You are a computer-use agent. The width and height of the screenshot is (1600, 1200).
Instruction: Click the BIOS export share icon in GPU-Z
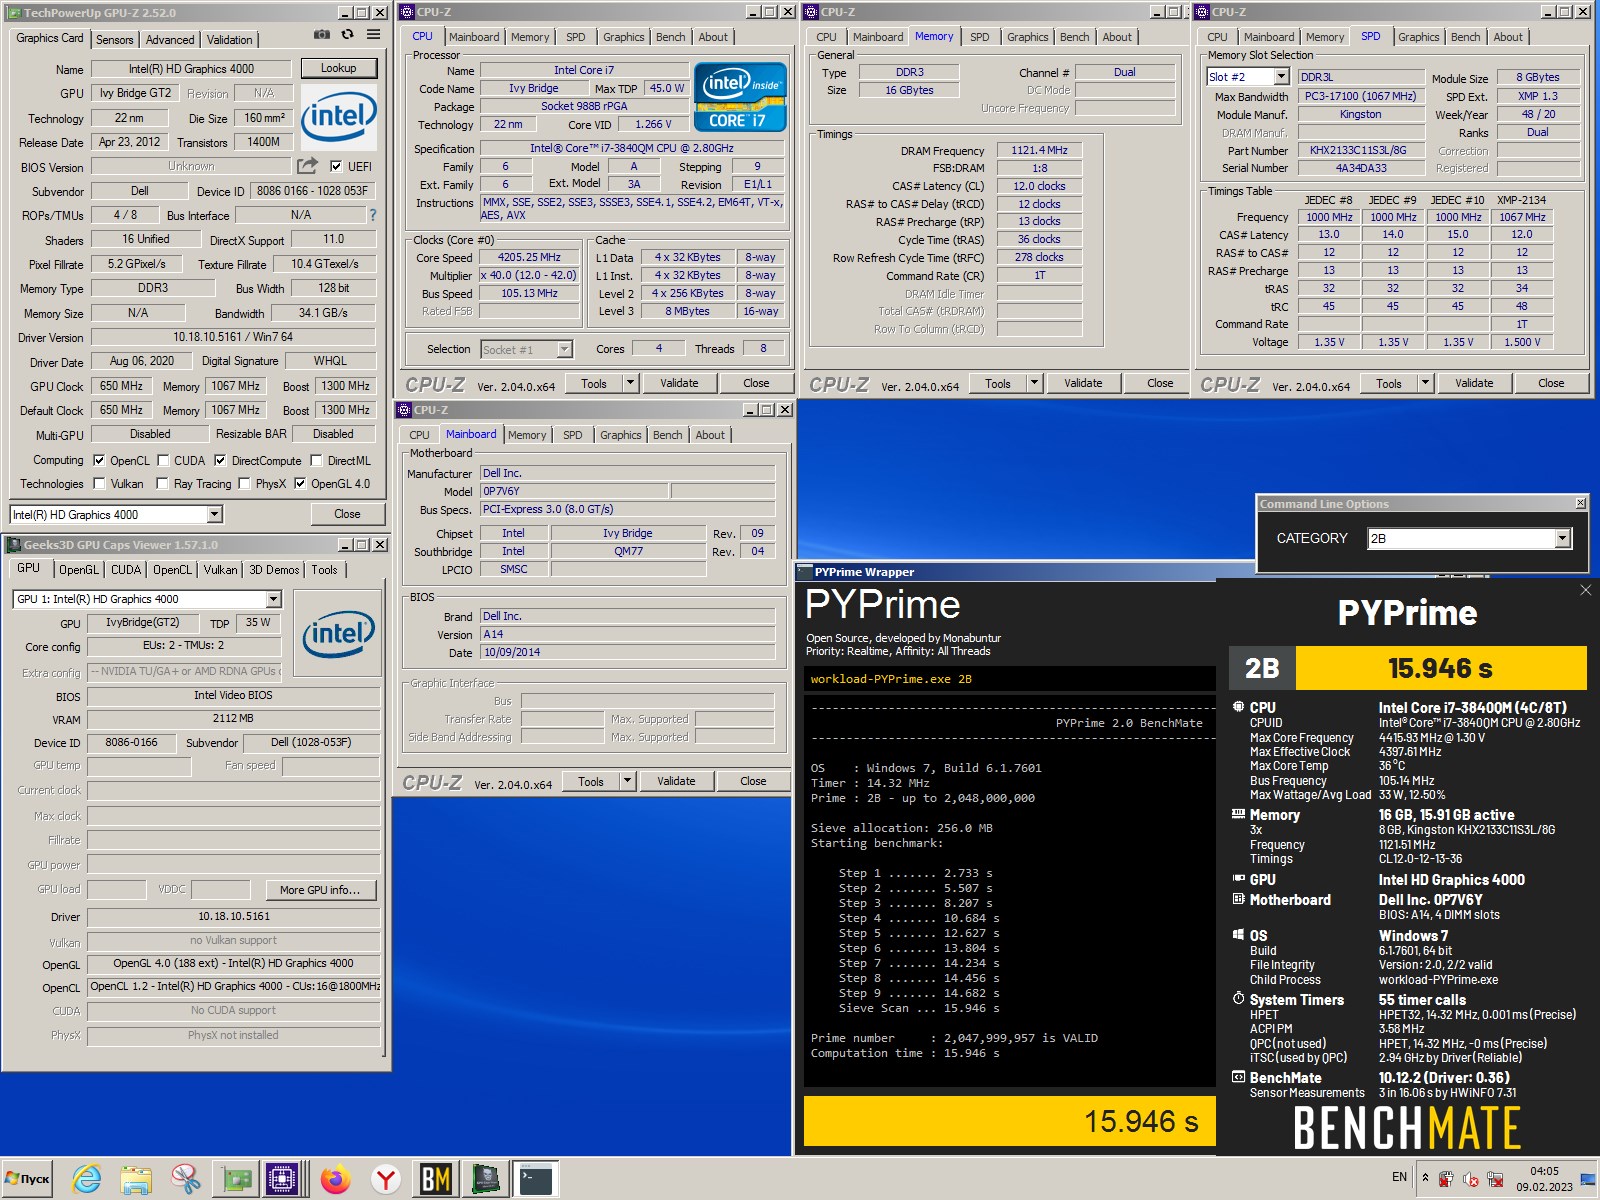tap(308, 165)
